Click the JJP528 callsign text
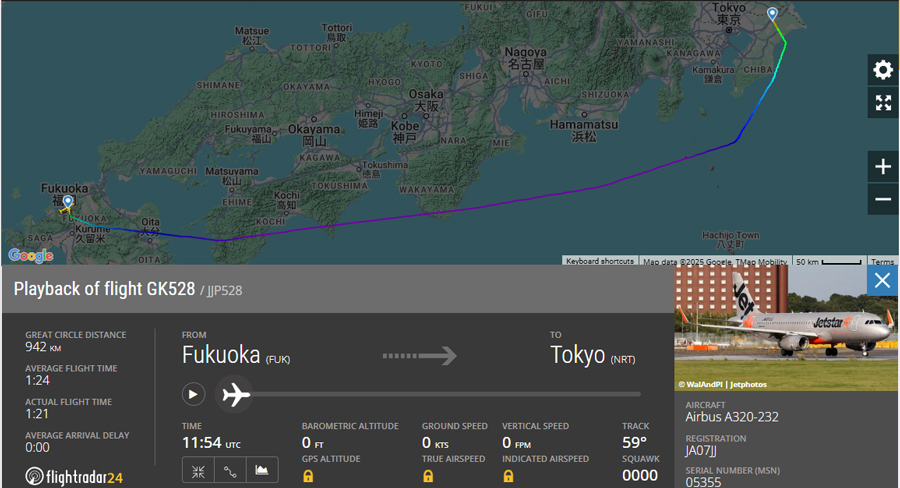This screenshot has width=900, height=488. [224, 291]
